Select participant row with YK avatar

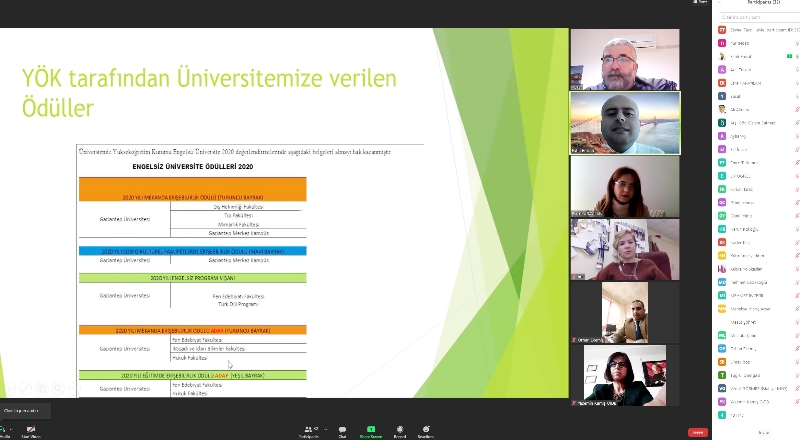coord(759,402)
